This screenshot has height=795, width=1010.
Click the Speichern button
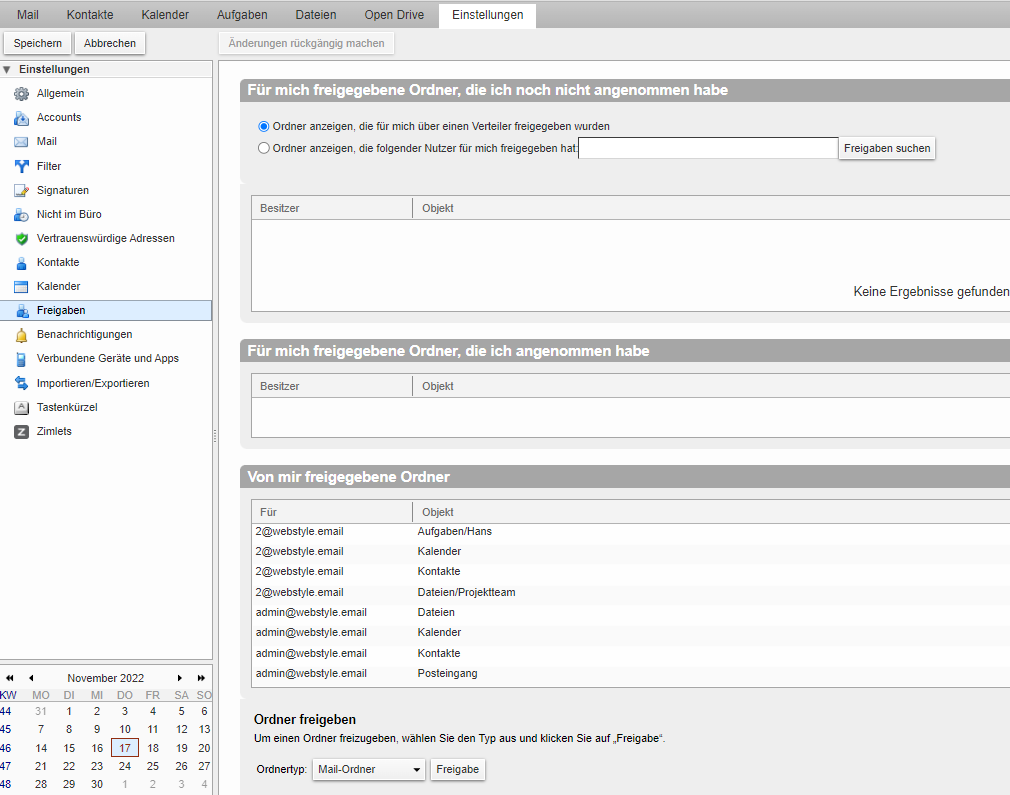click(x=38, y=43)
